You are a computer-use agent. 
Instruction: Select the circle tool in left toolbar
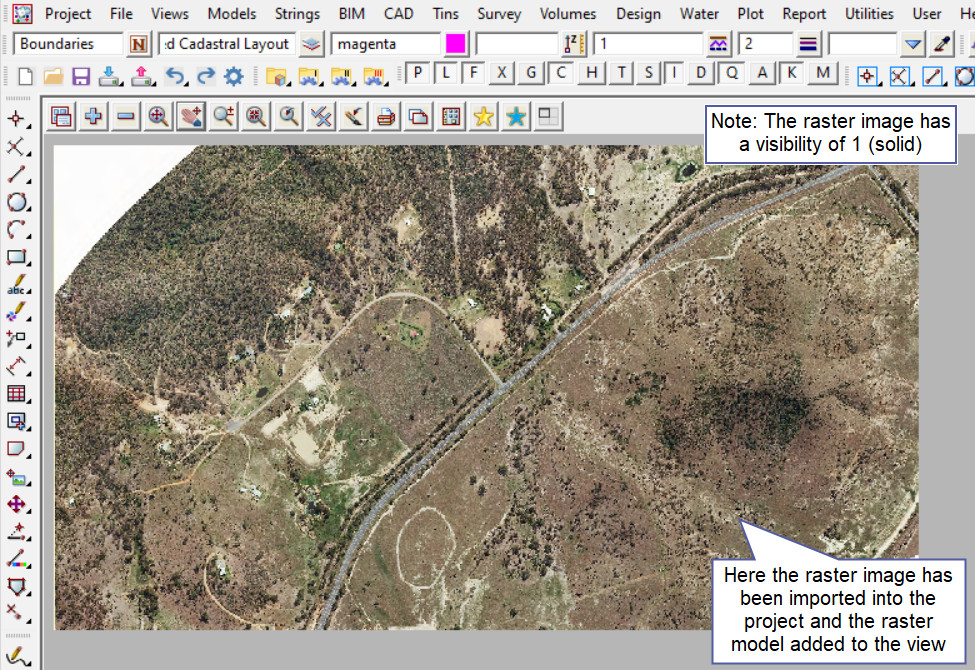pyautogui.click(x=16, y=202)
